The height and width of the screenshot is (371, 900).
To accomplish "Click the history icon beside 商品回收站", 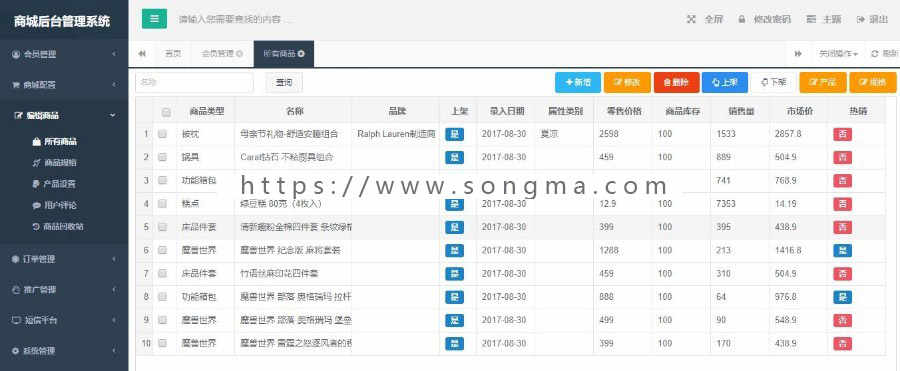I will tap(36, 226).
